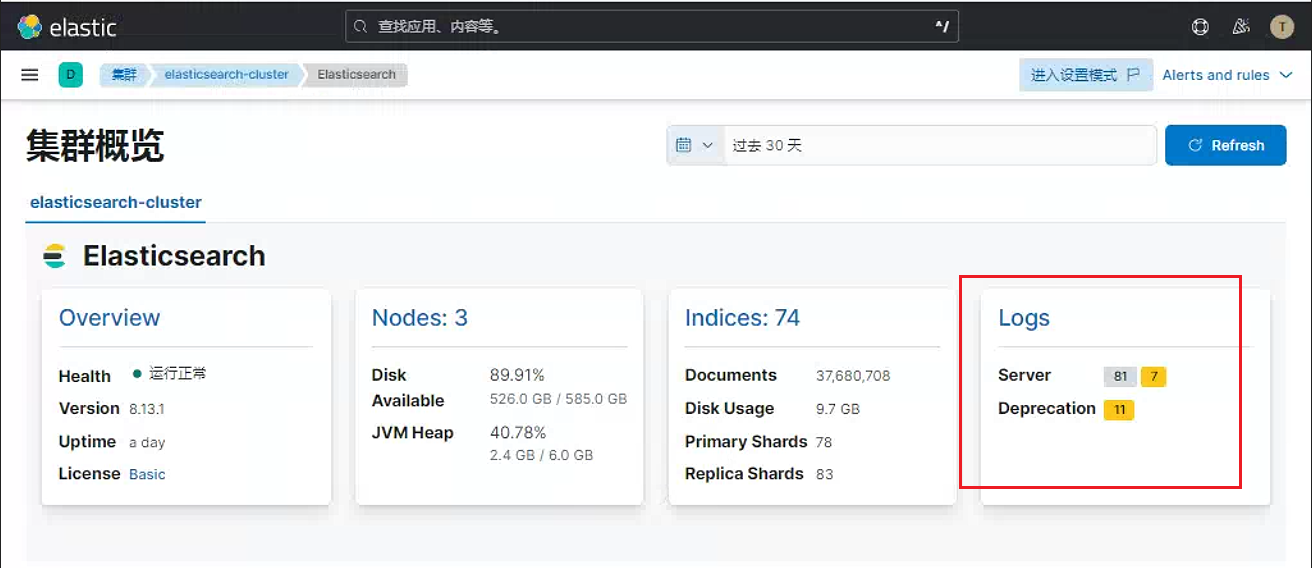Click 进入设置模式 setup mode button

1086,75
